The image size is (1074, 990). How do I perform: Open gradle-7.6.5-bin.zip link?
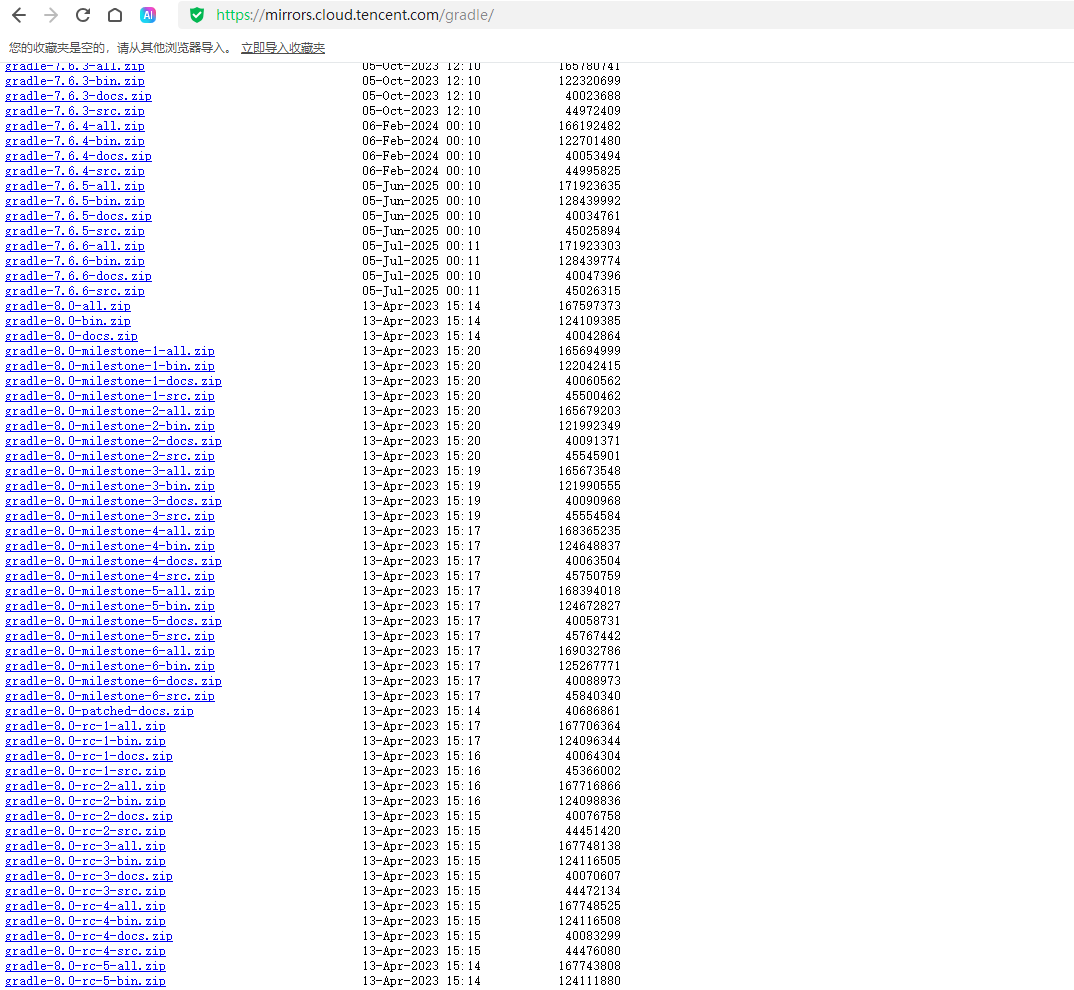[75, 201]
